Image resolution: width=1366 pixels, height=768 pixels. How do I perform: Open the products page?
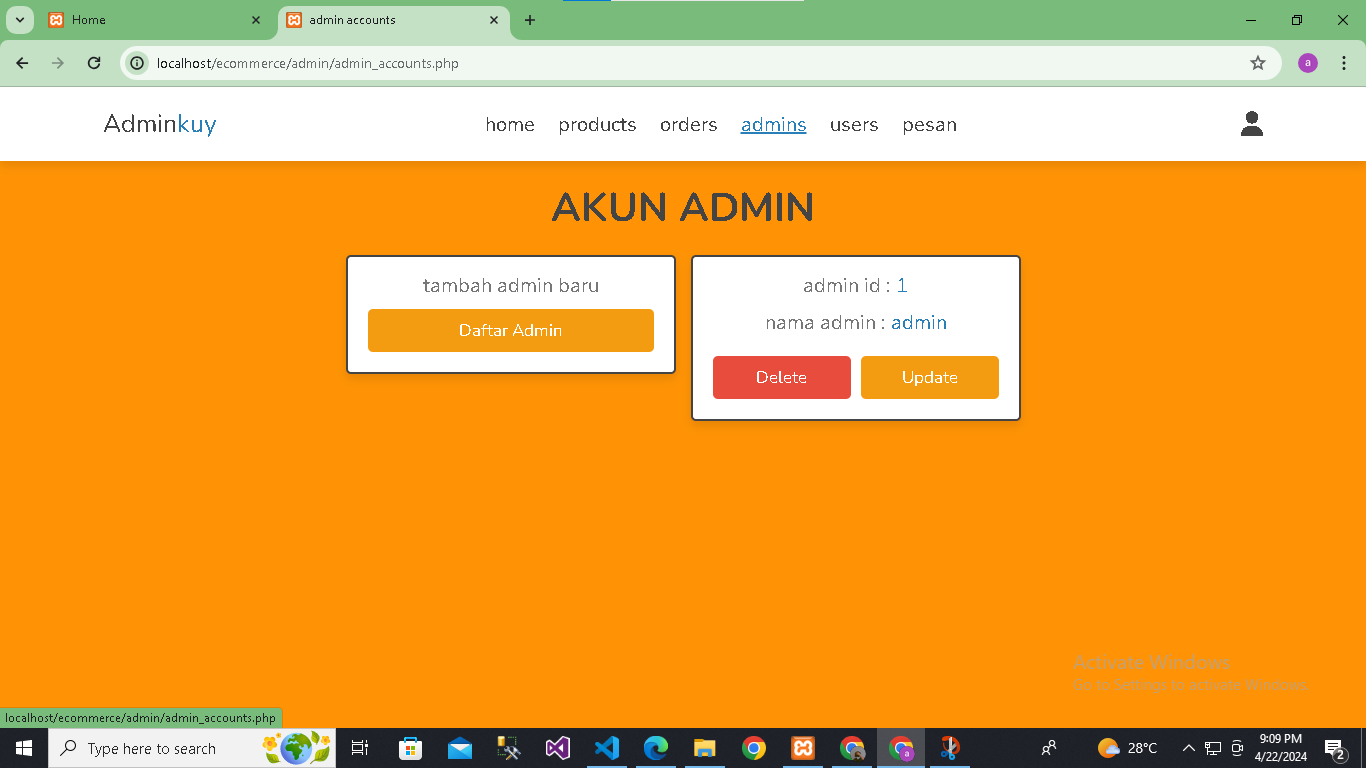click(597, 124)
